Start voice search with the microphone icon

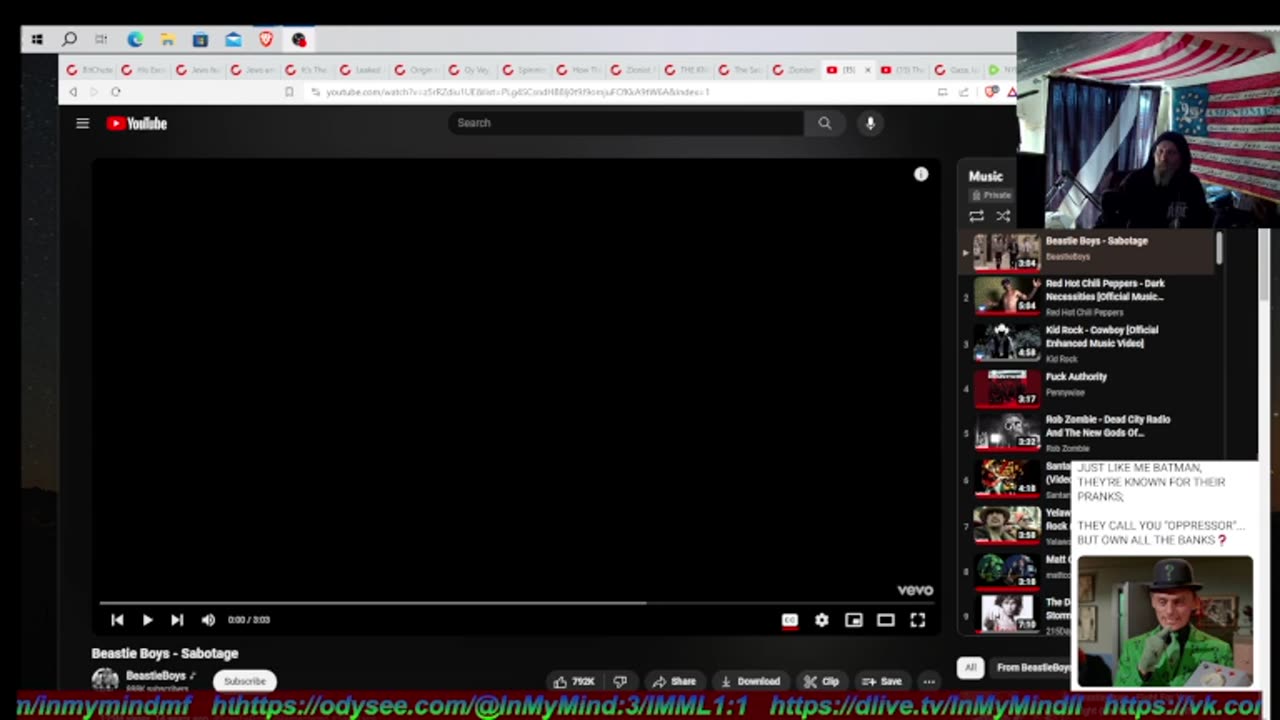(x=870, y=123)
